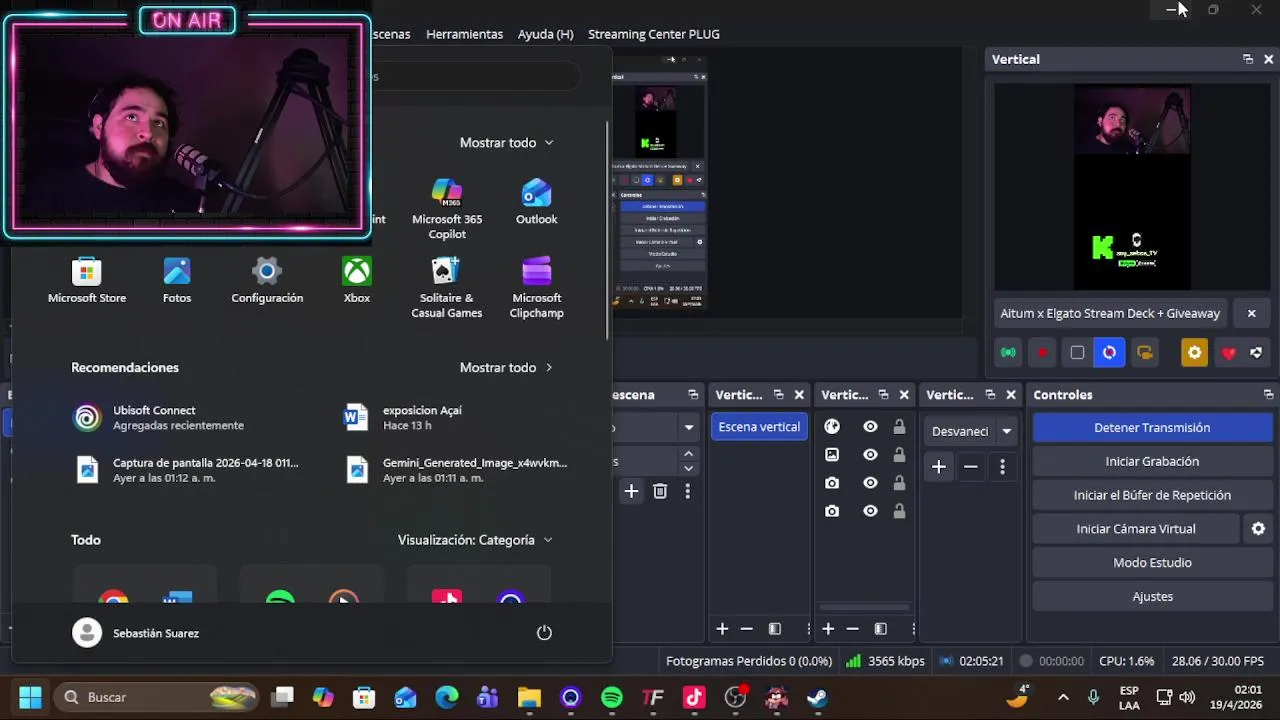Remove source with minus below vertical sources list
This screenshot has width=1280, height=720.
pyautogui.click(x=852, y=629)
